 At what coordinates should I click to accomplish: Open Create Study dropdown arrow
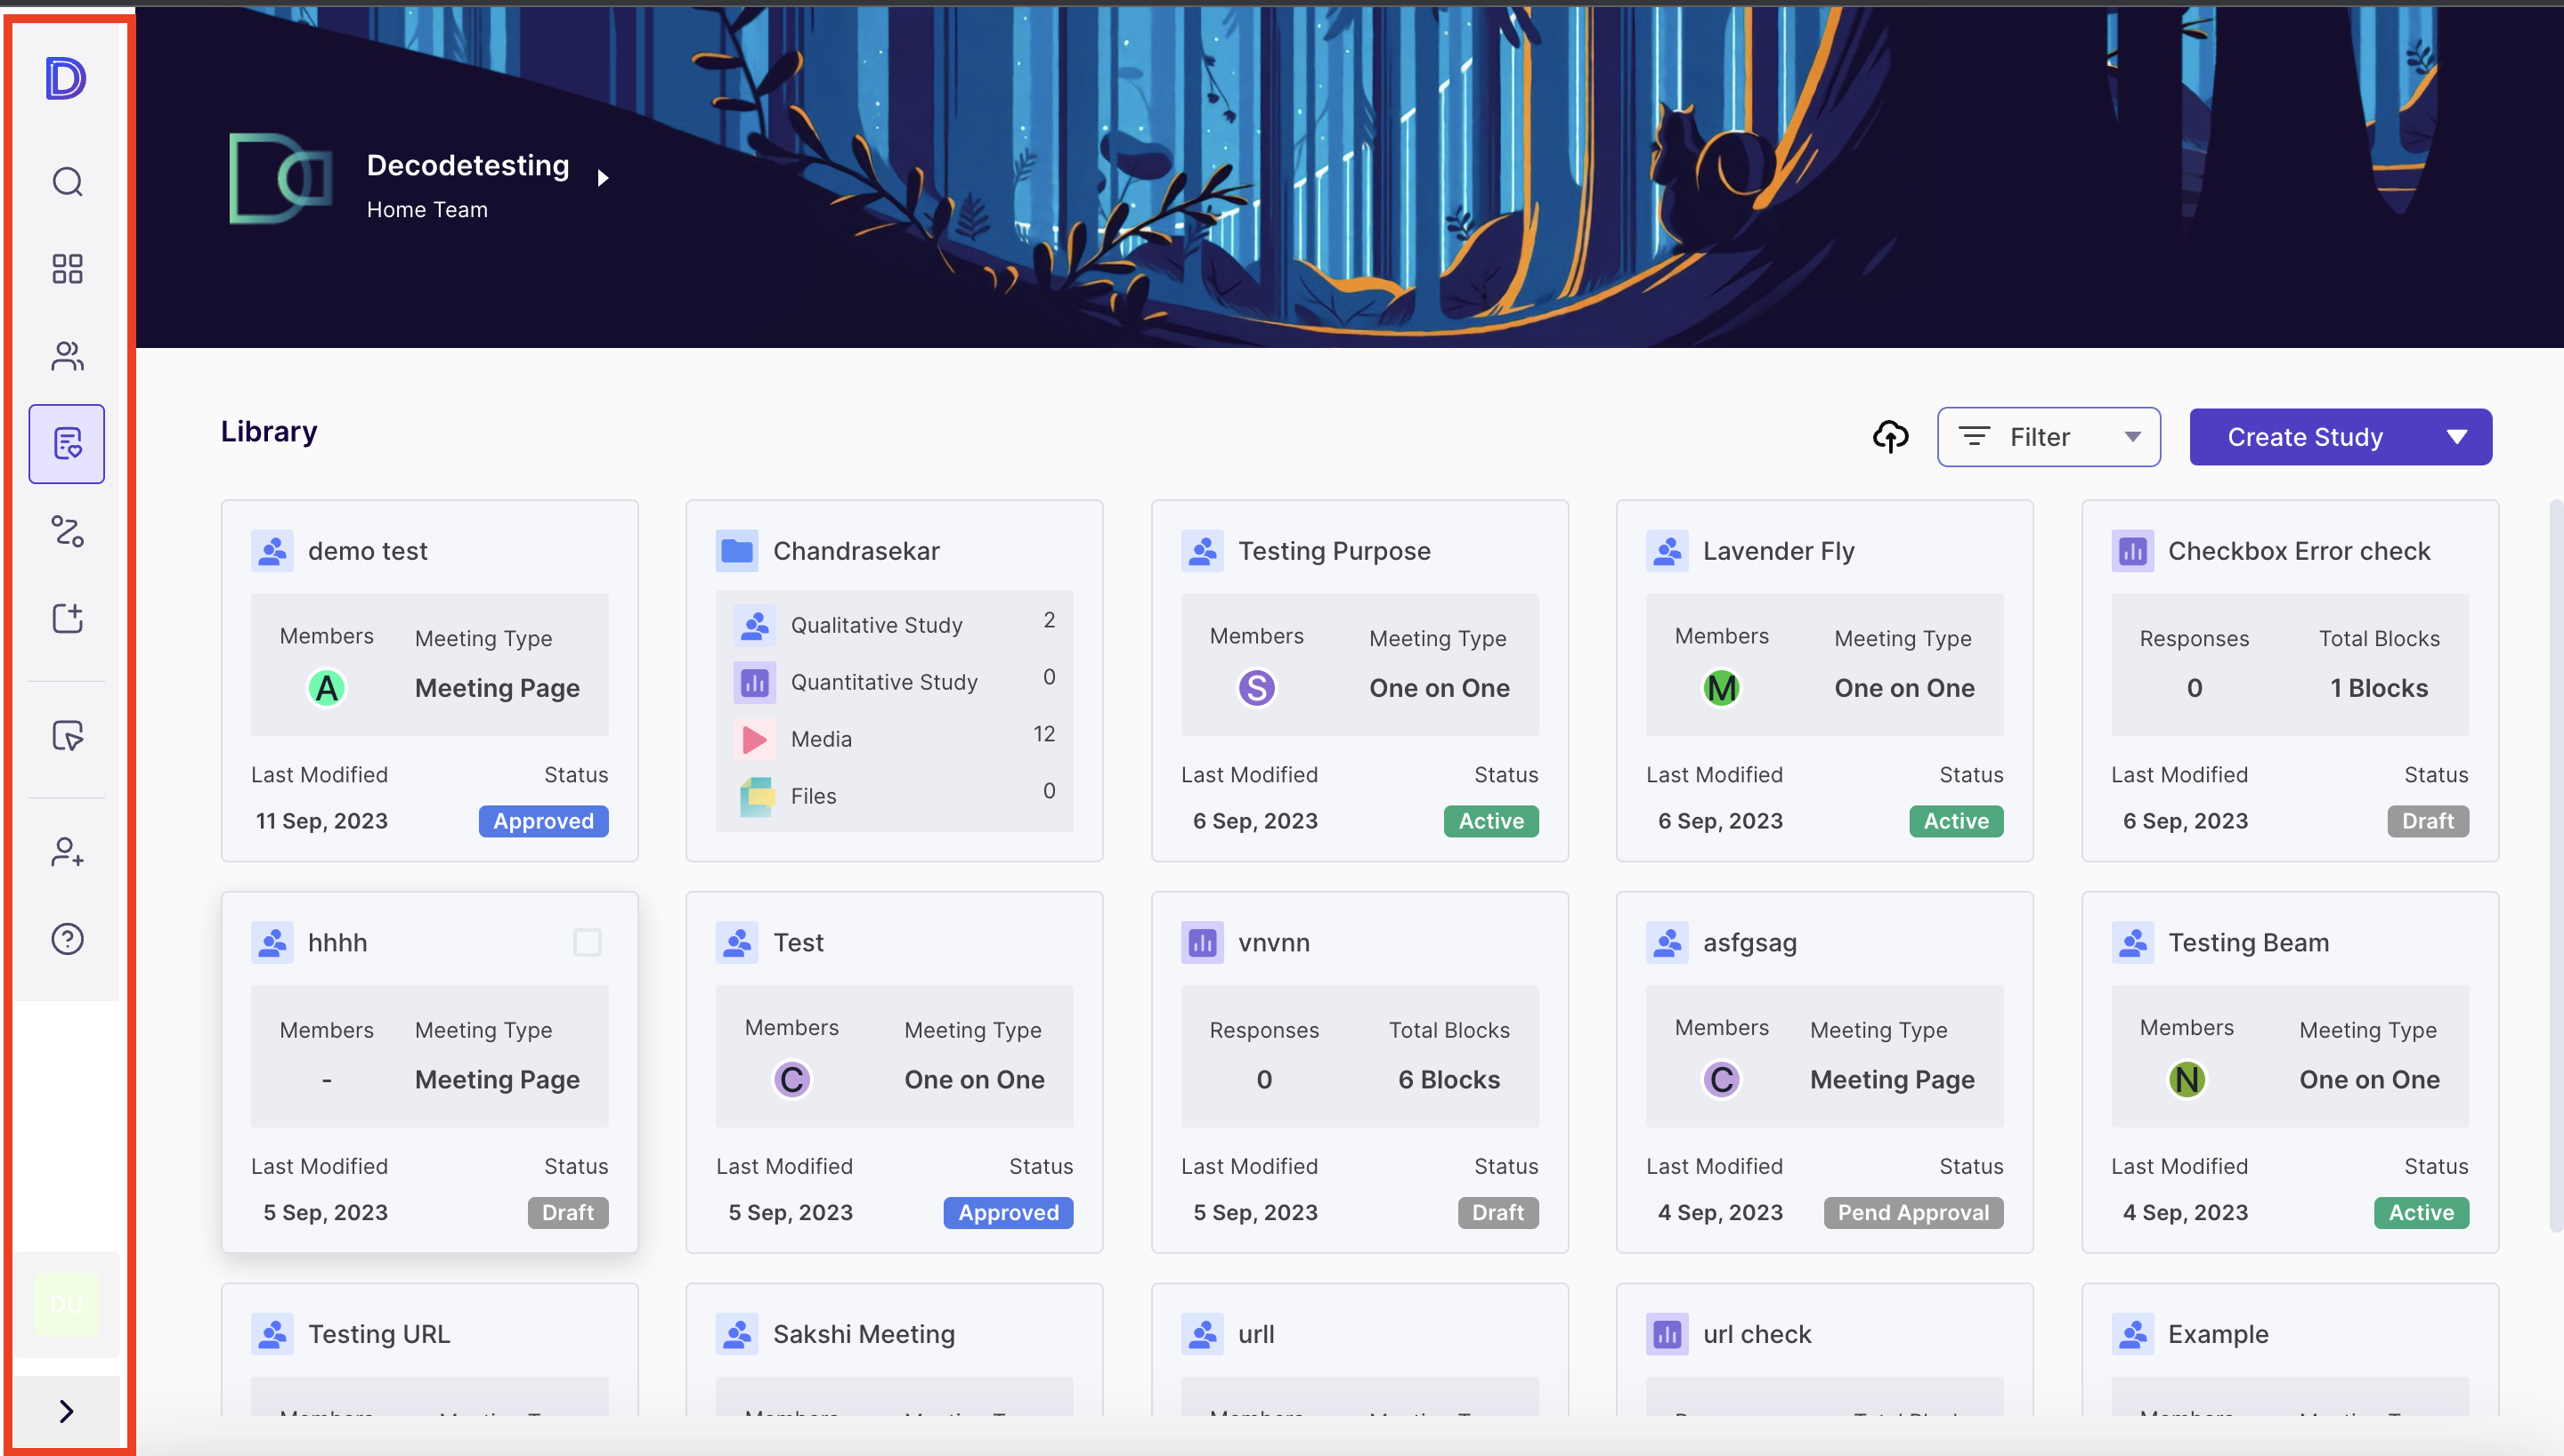tap(2456, 437)
